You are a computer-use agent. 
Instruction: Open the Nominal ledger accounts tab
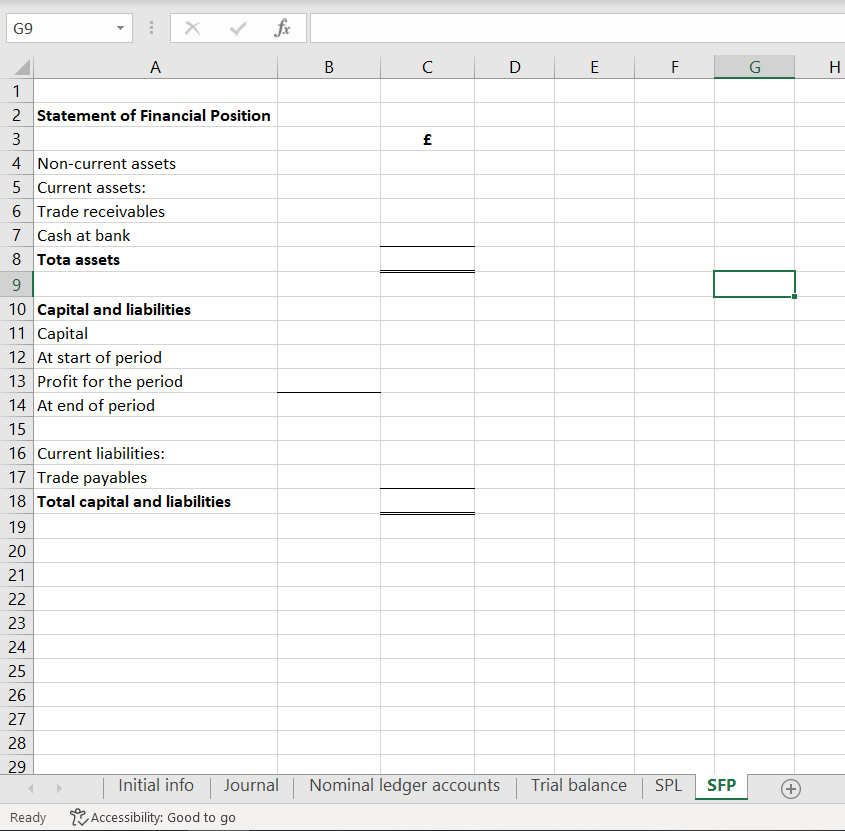pyautogui.click(x=405, y=786)
